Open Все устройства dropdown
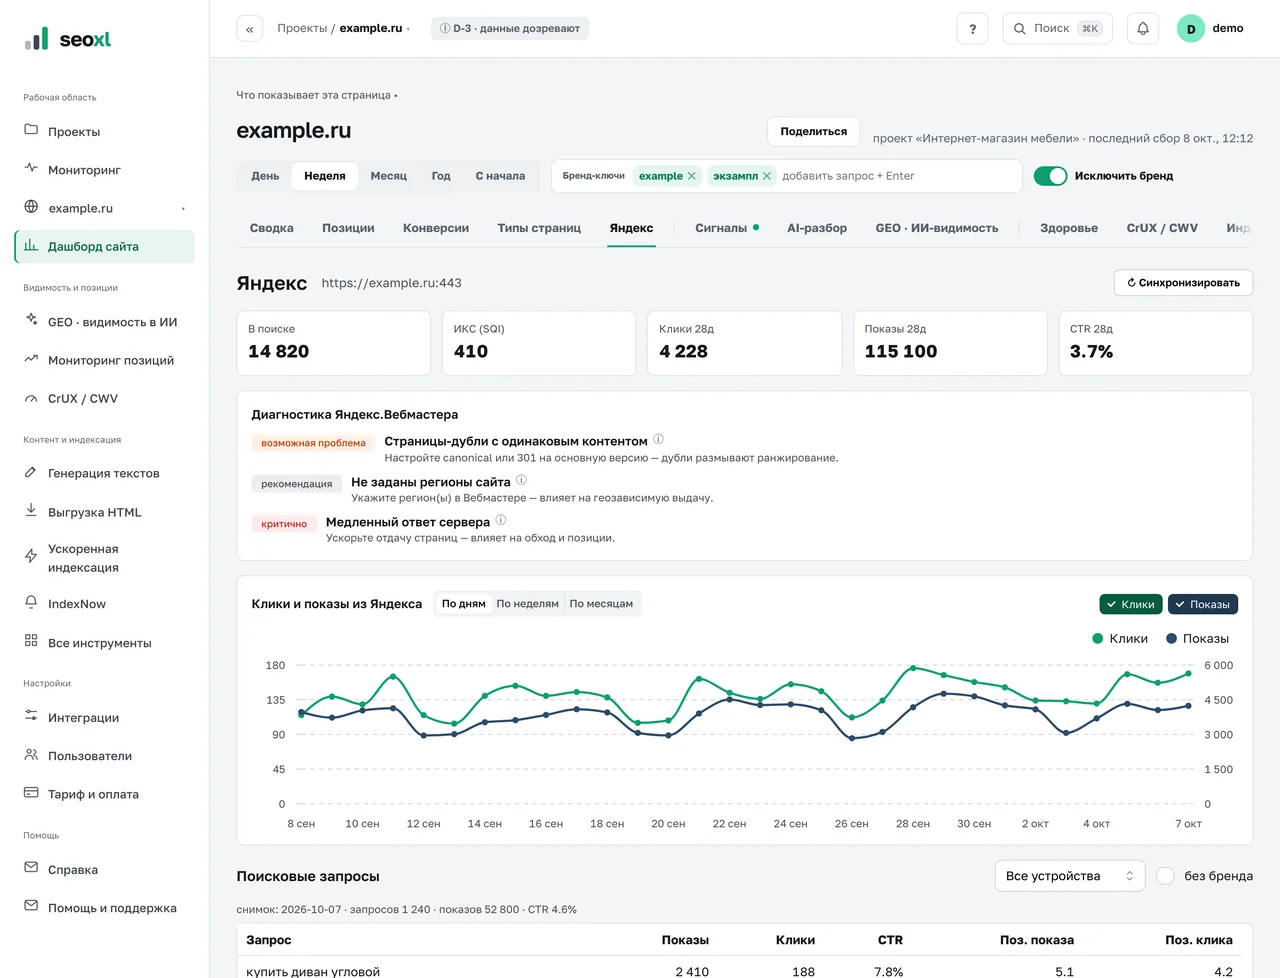 [x=1069, y=876]
